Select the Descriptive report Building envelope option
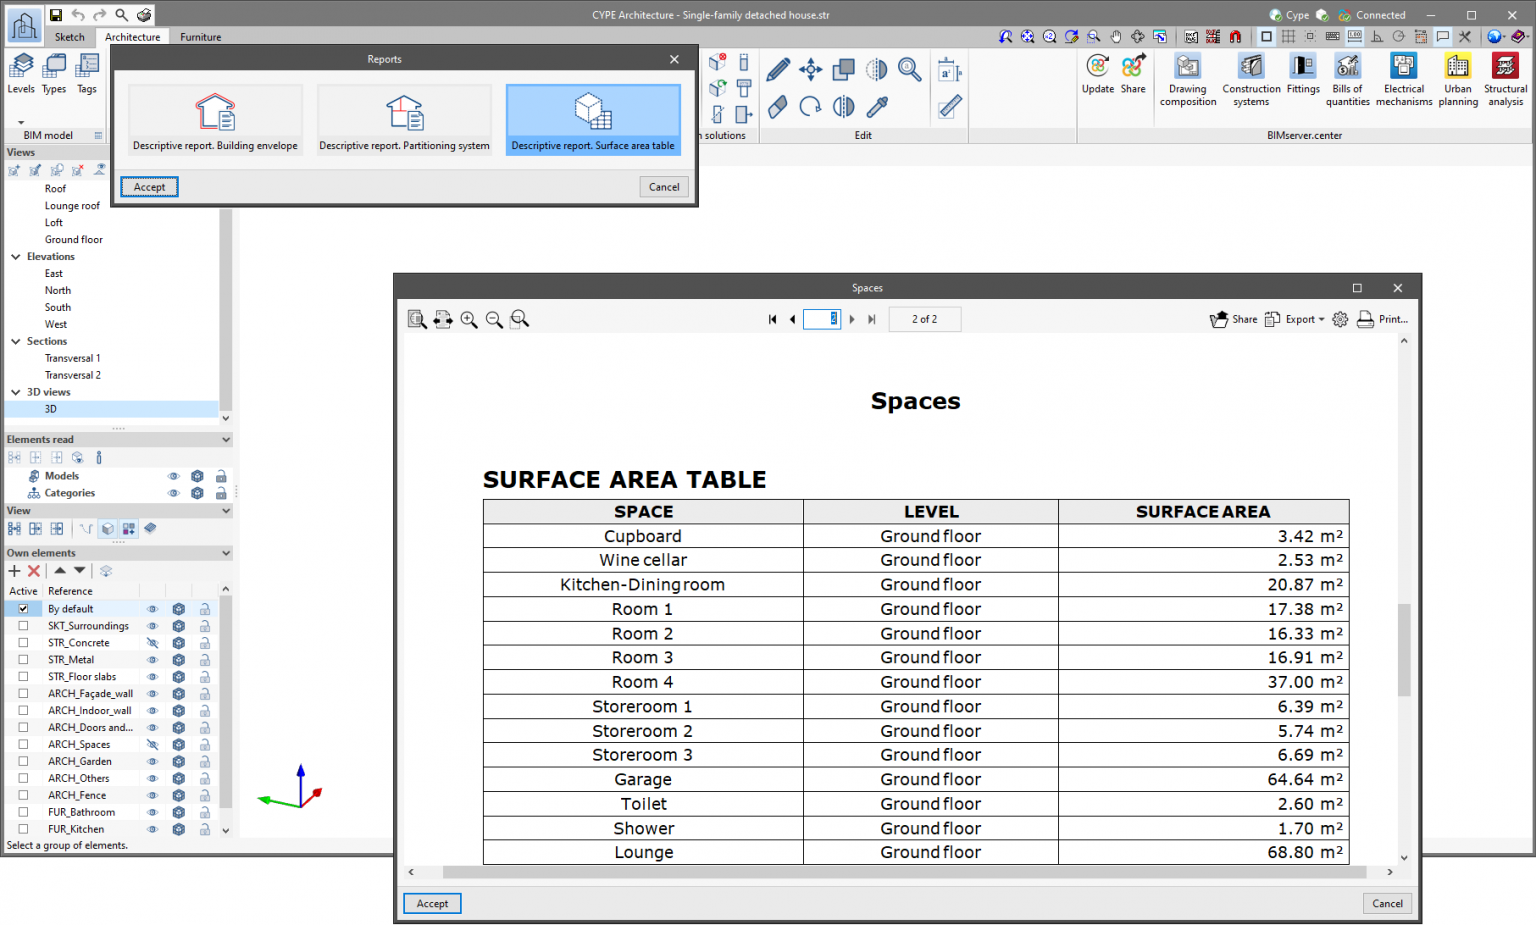The image size is (1536, 925). click(215, 119)
